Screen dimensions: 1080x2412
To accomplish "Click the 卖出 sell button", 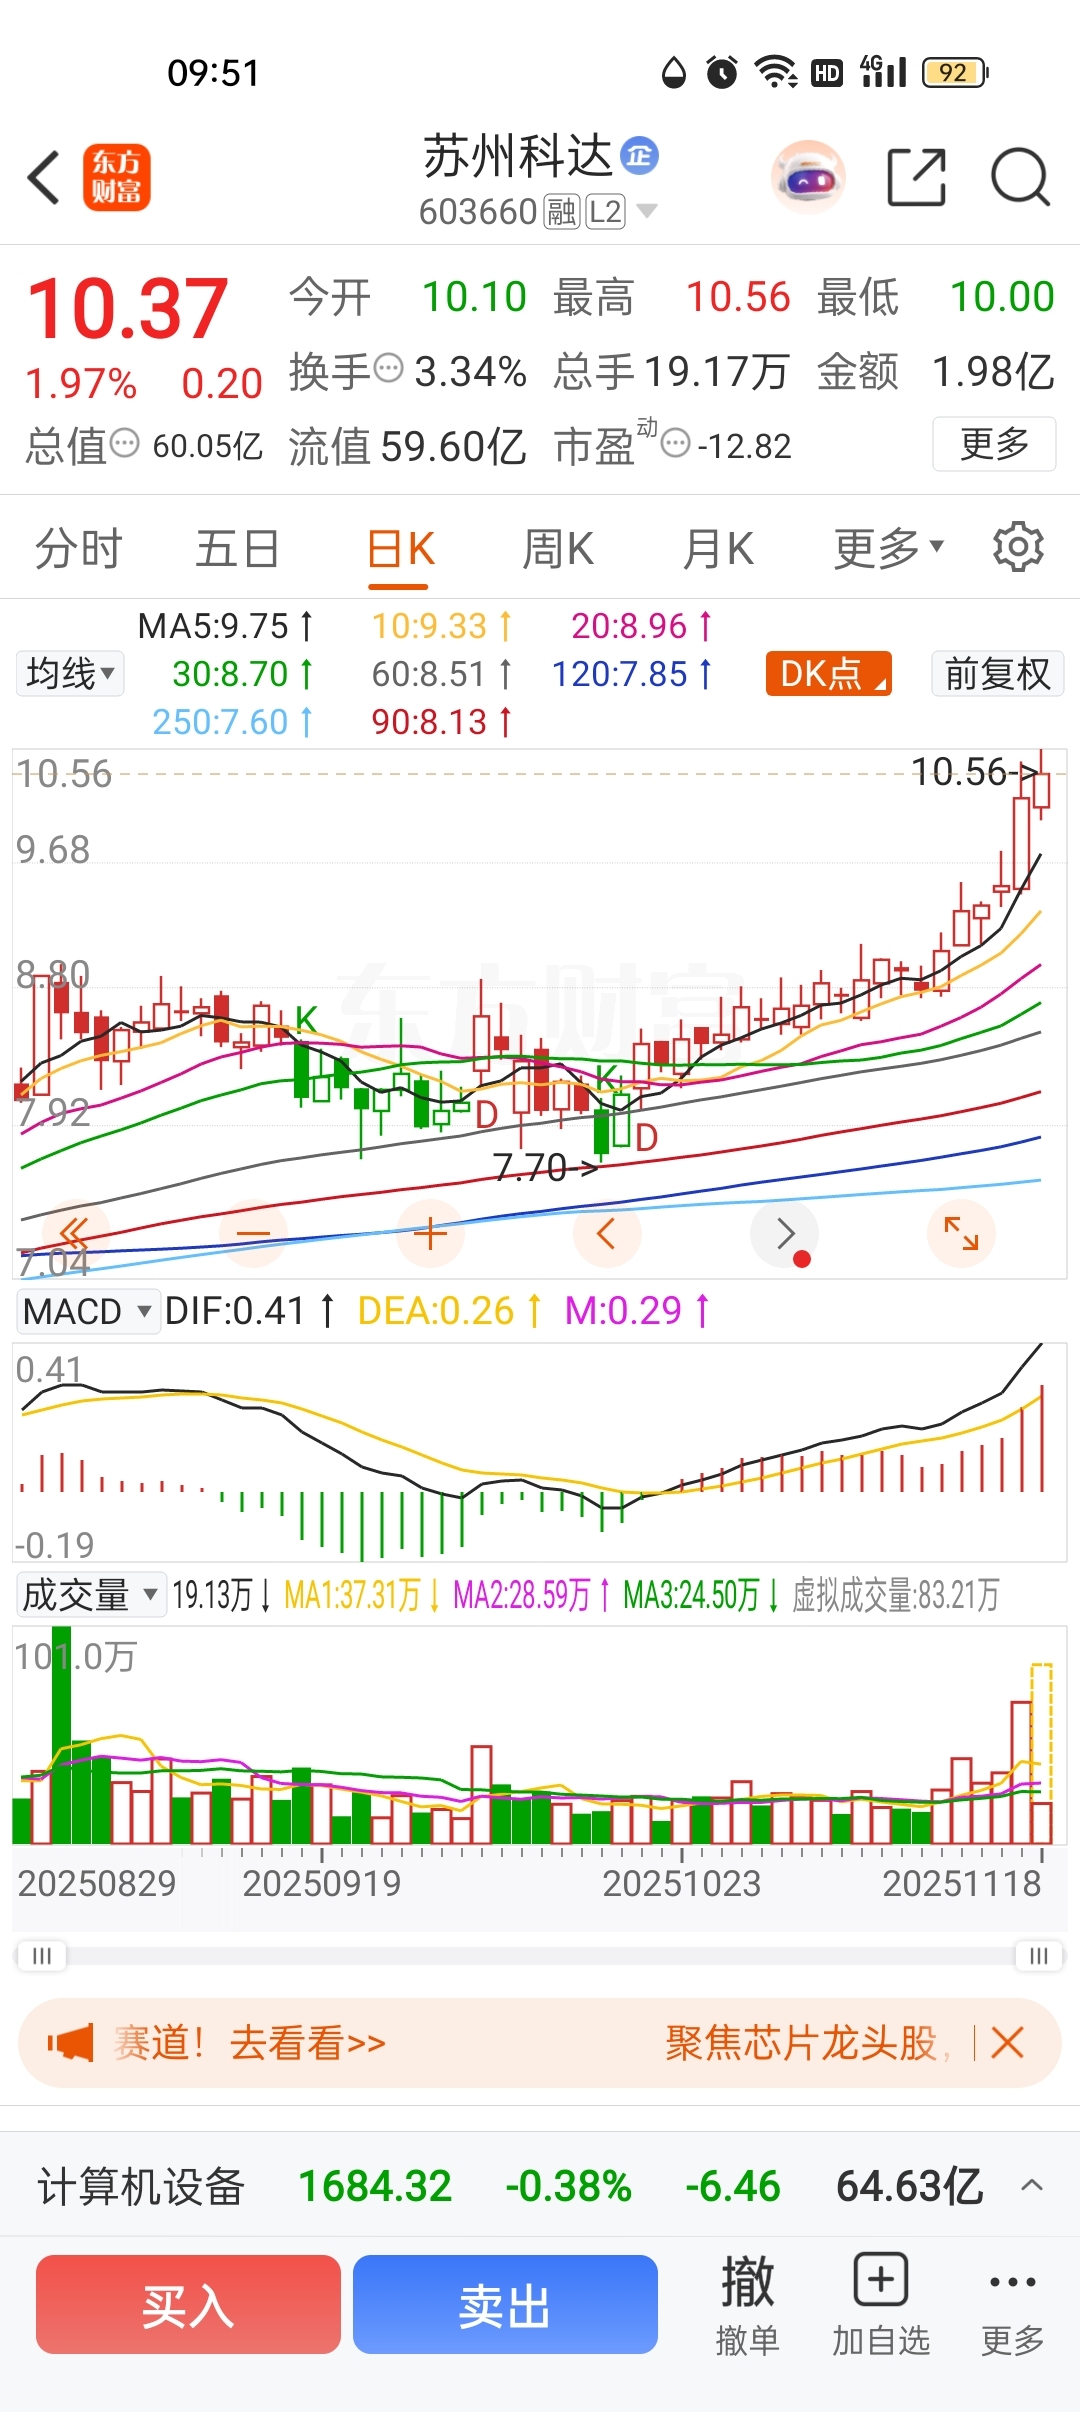I will (x=505, y=2304).
